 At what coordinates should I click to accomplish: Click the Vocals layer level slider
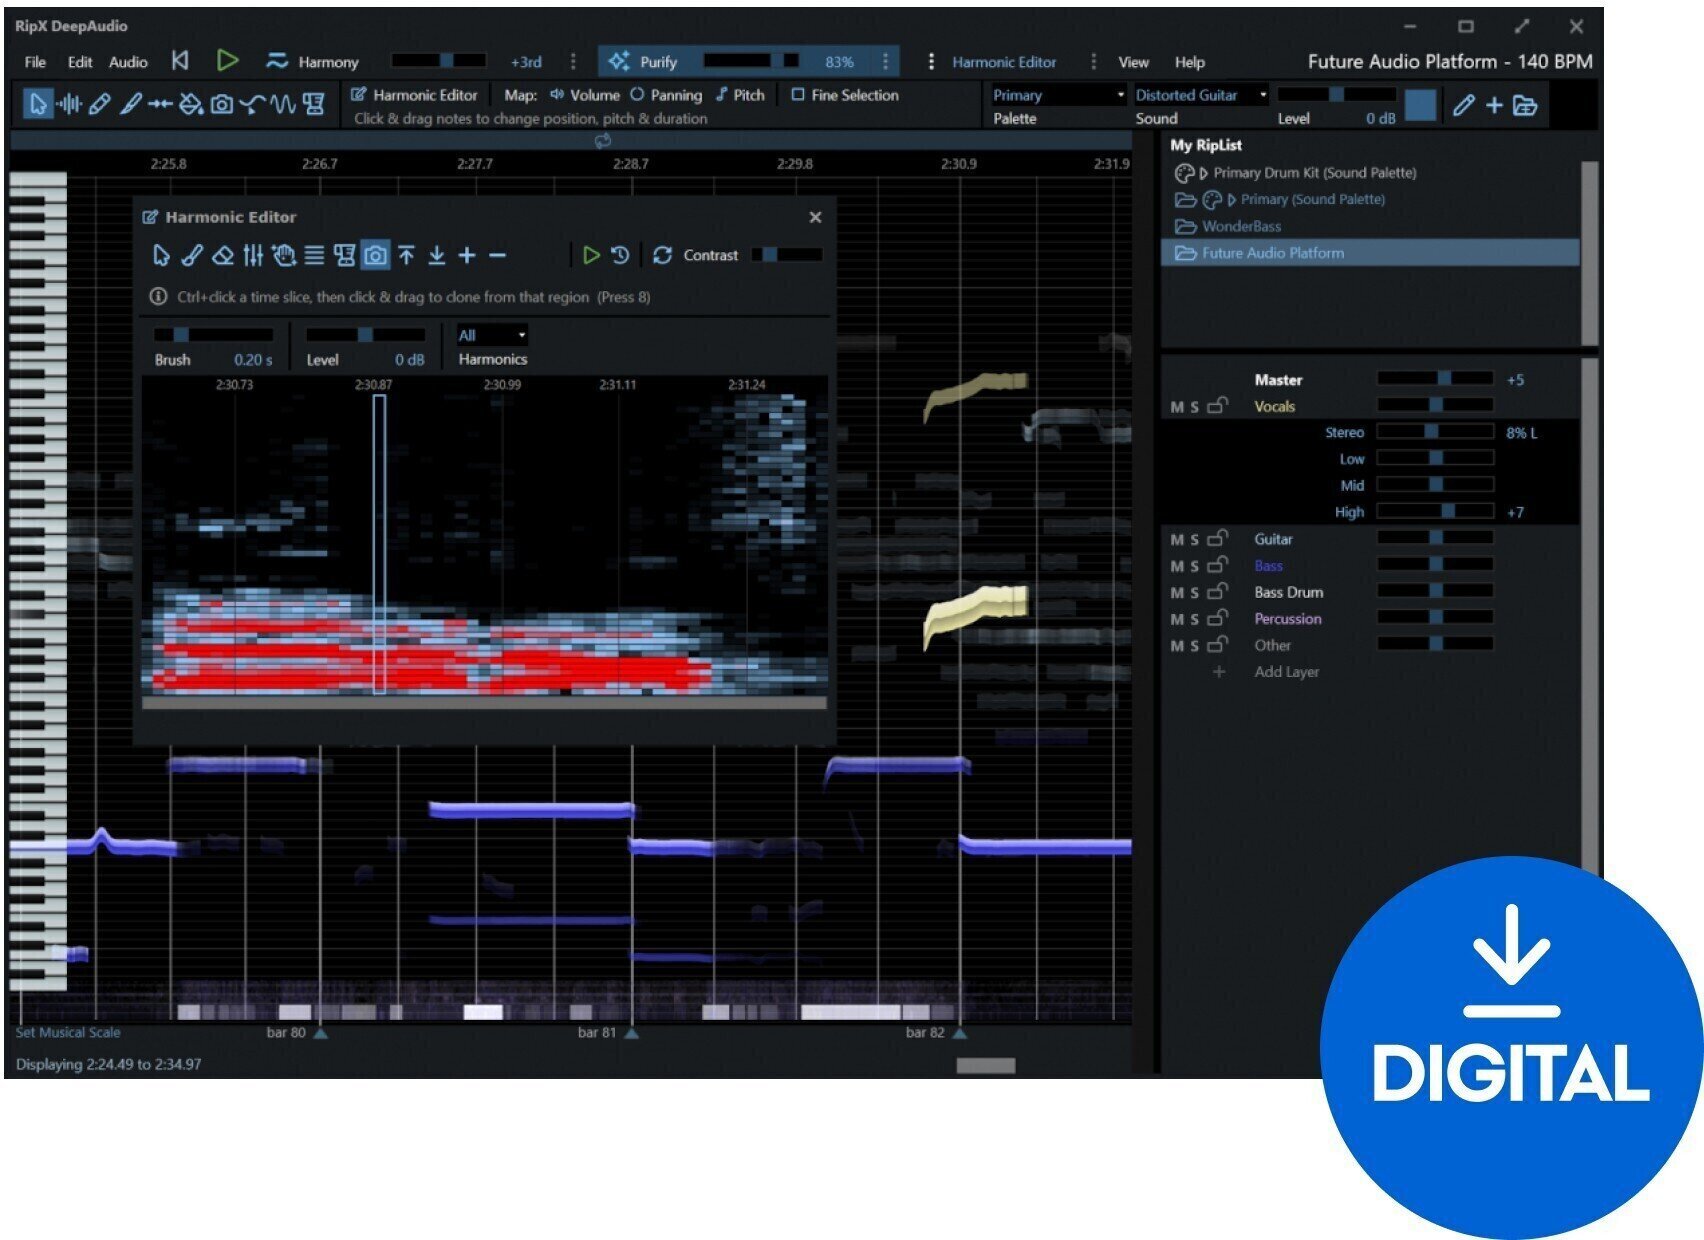pos(1435,406)
